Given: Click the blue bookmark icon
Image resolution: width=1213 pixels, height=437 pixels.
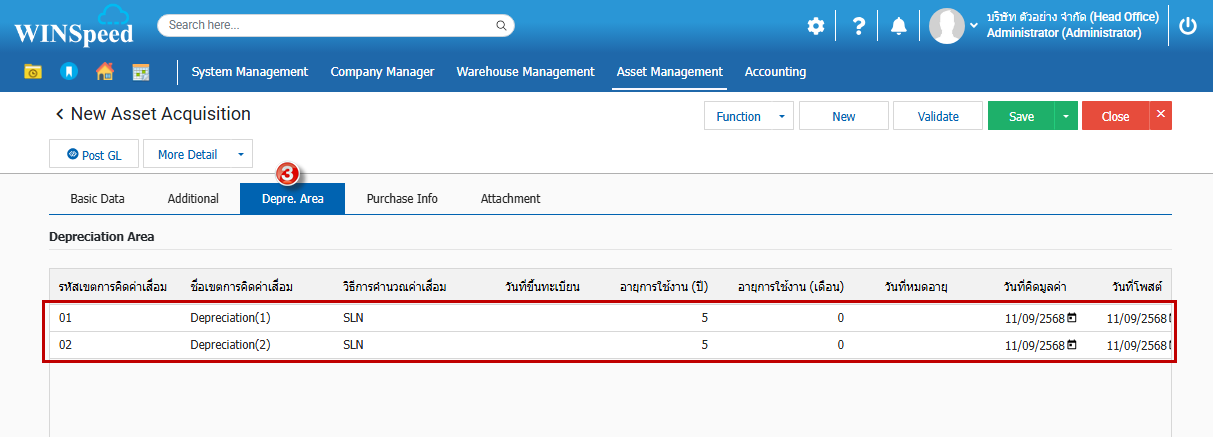Looking at the screenshot, I should (x=68, y=72).
